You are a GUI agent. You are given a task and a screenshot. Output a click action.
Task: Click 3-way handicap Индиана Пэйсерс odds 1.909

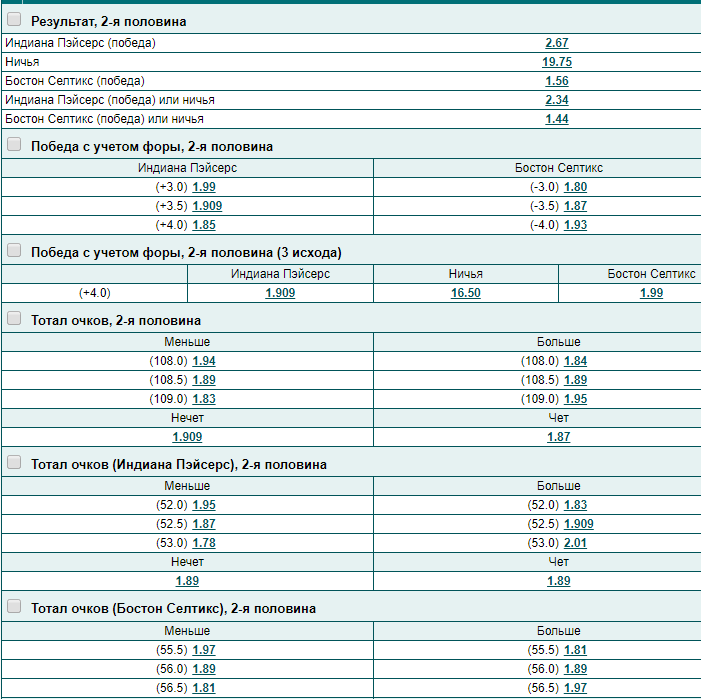(x=280, y=293)
